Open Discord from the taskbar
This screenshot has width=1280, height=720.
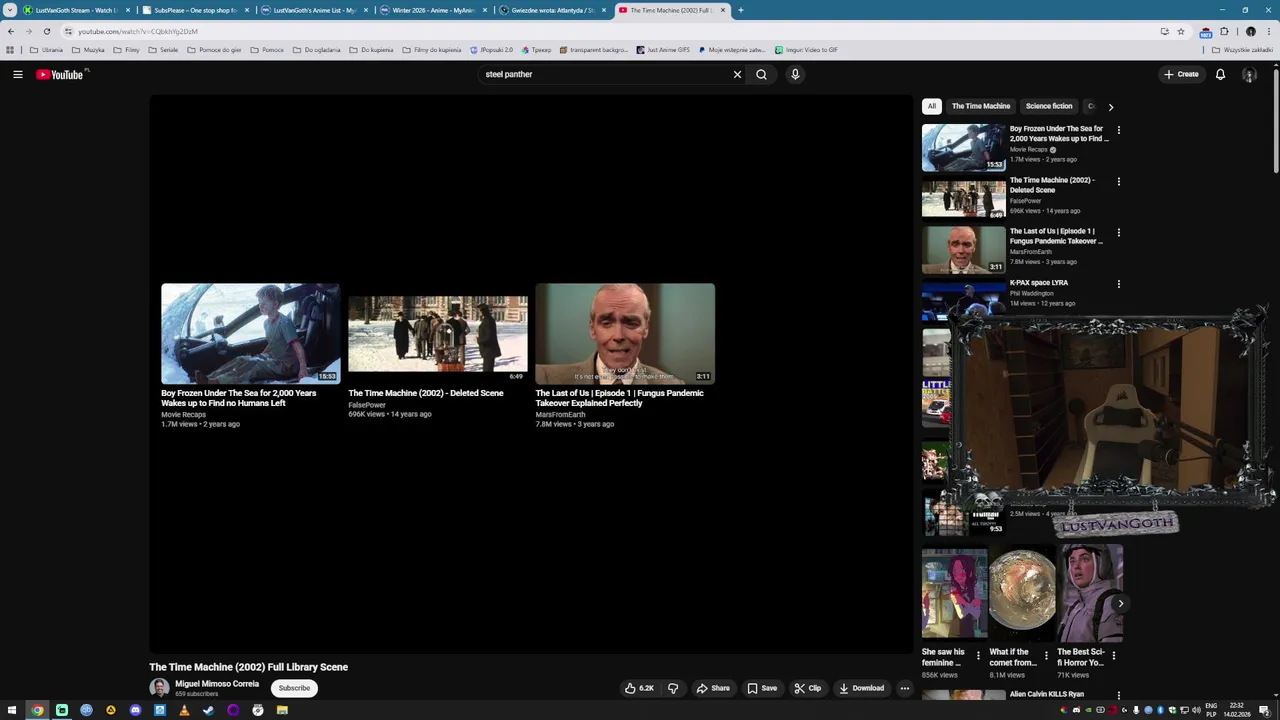click(x=135, y=710)
